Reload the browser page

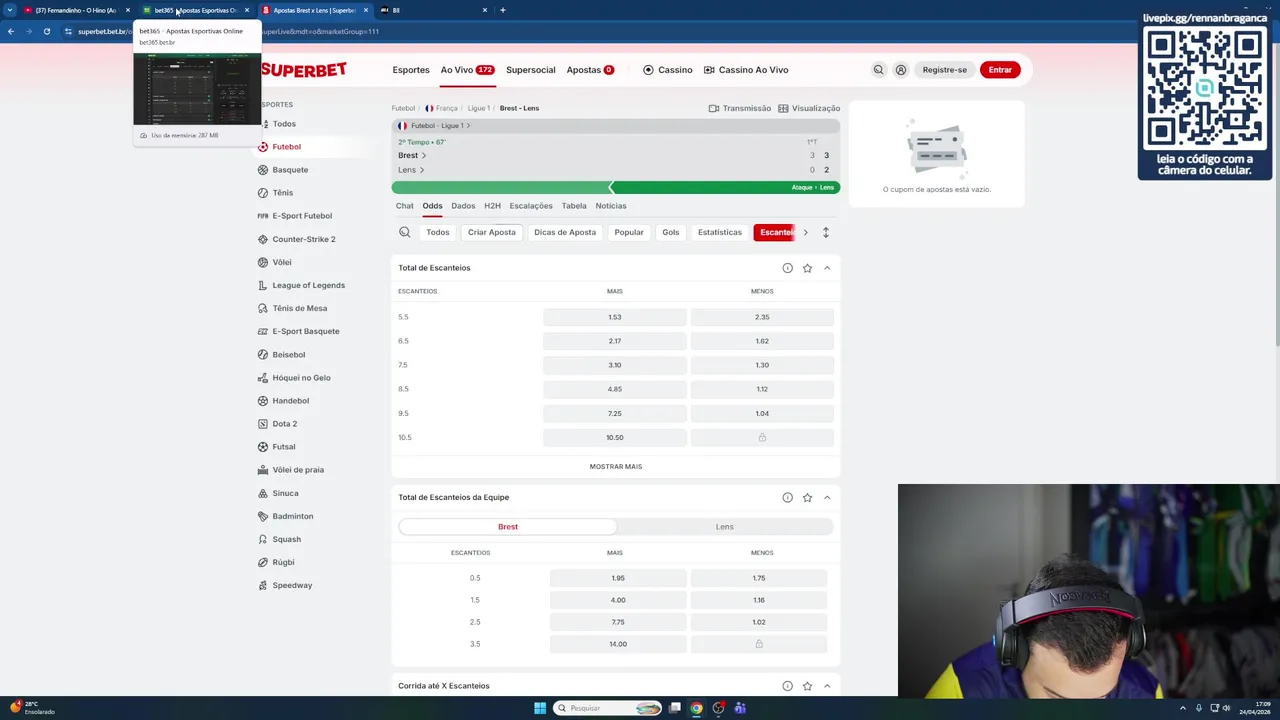[x=46, y=31]
